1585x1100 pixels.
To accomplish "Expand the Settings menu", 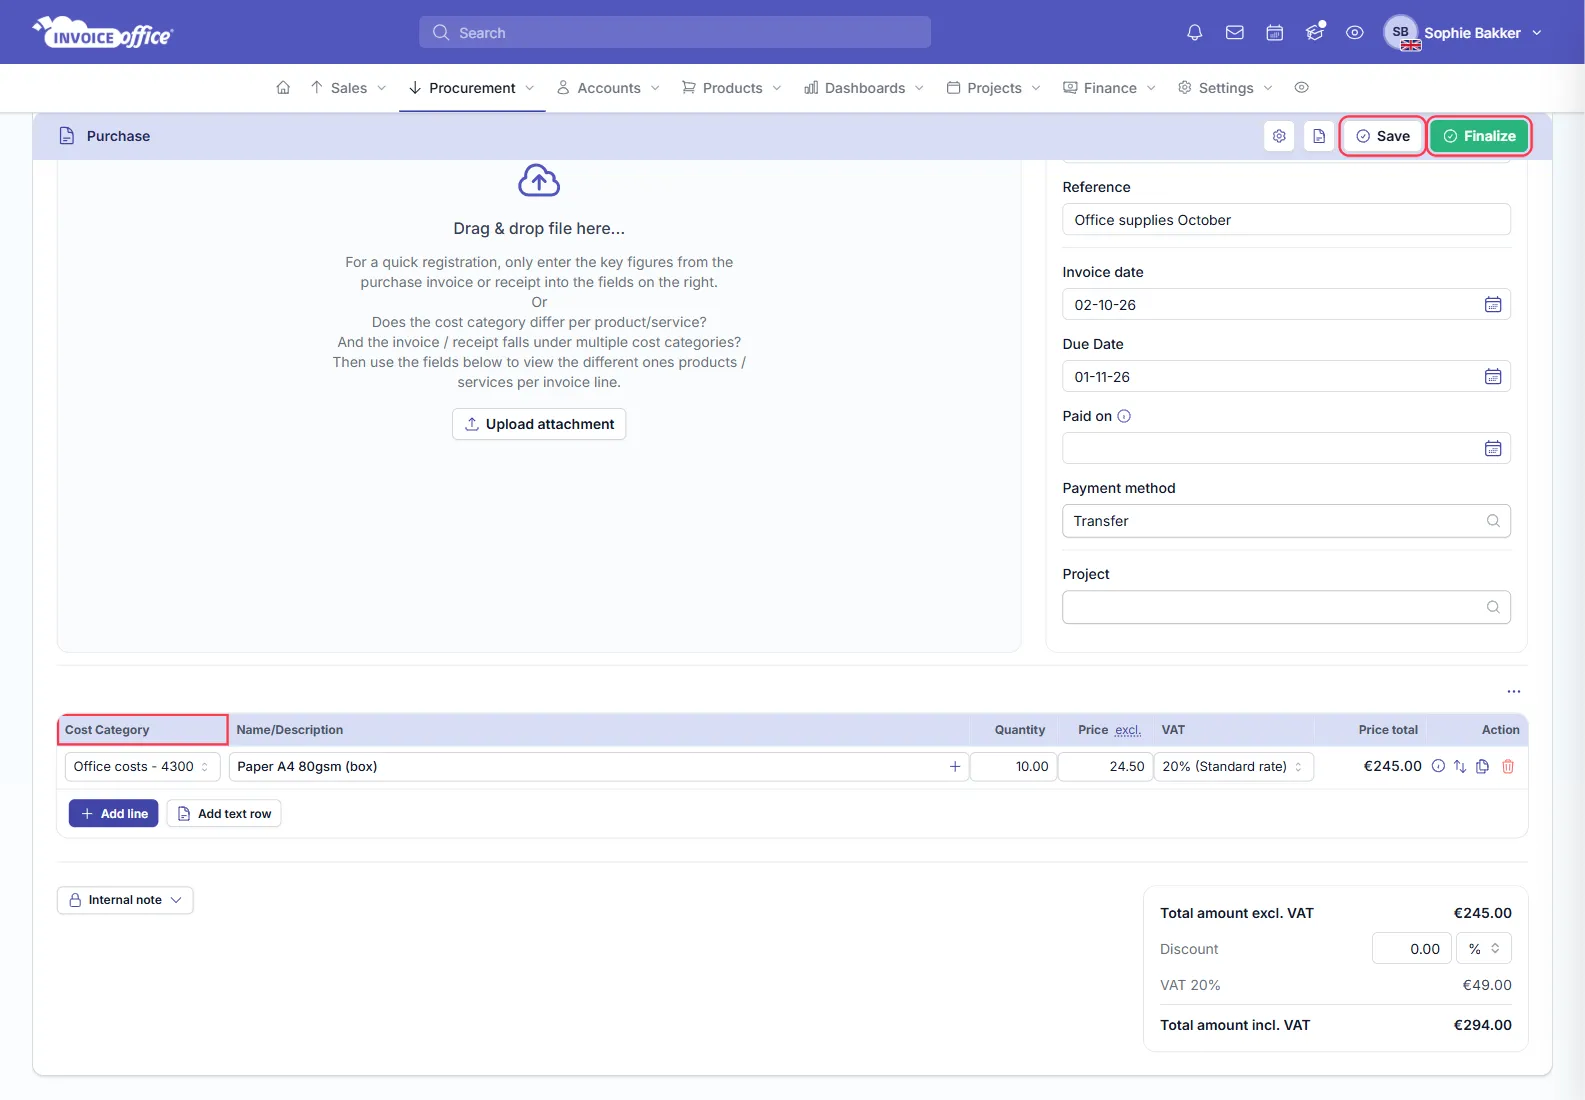I will tap(1226, 88).
